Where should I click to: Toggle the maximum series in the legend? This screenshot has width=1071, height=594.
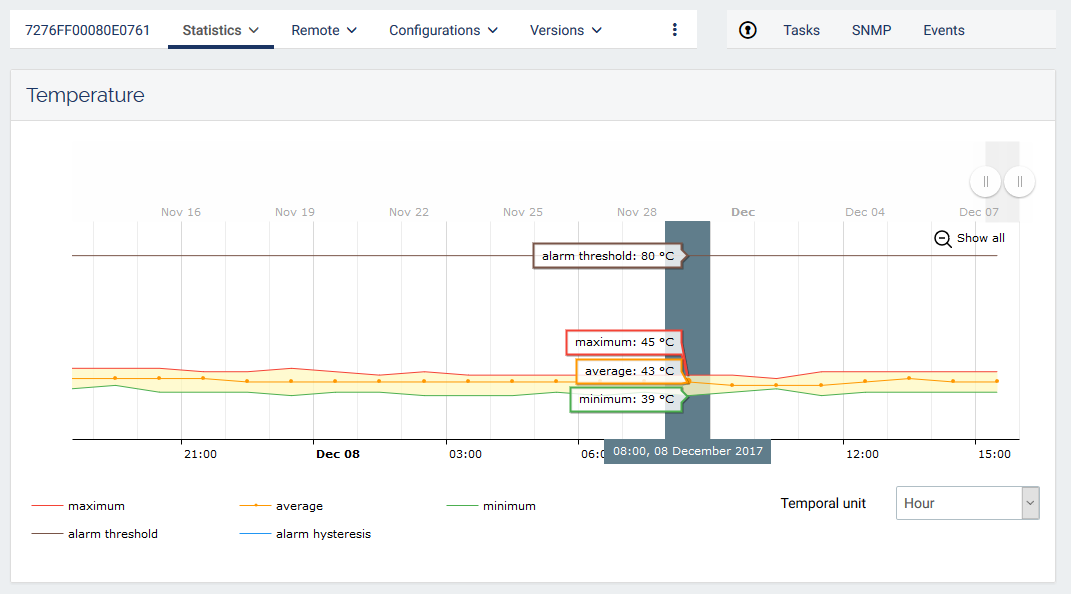click(x=95, y=506)
